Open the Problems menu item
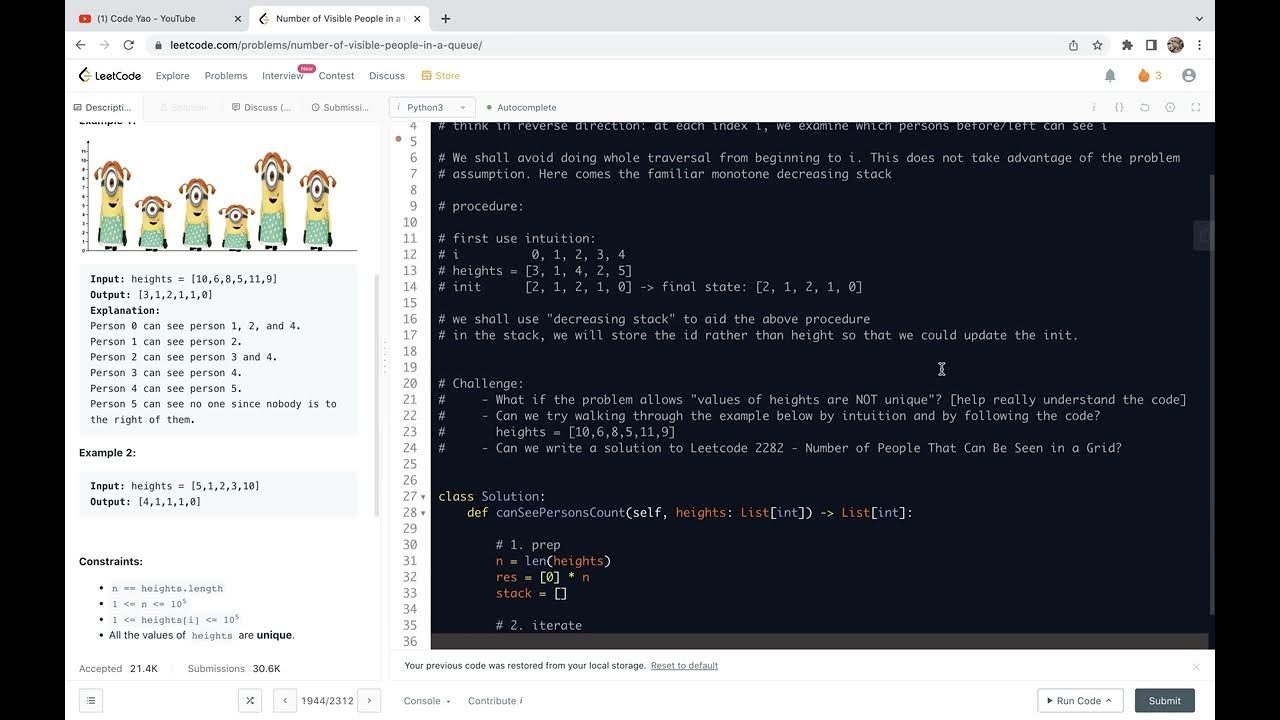Screen dimensions: 1280x720 point(226,75)
